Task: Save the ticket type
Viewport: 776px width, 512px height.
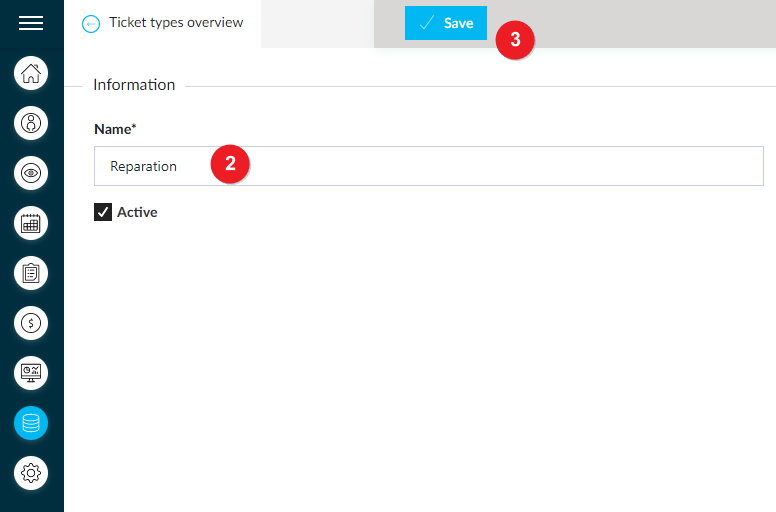Action: 445,23
